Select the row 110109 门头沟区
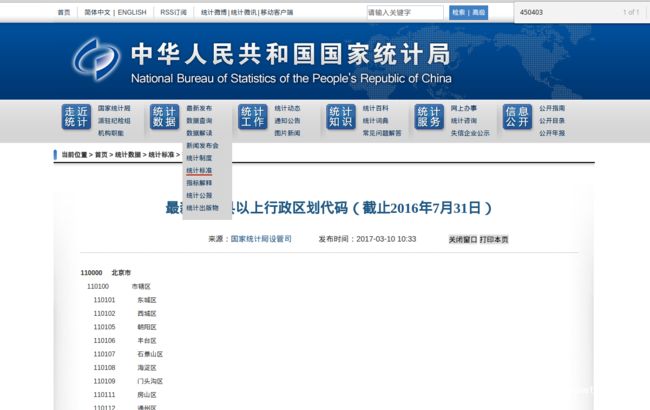 129,381
